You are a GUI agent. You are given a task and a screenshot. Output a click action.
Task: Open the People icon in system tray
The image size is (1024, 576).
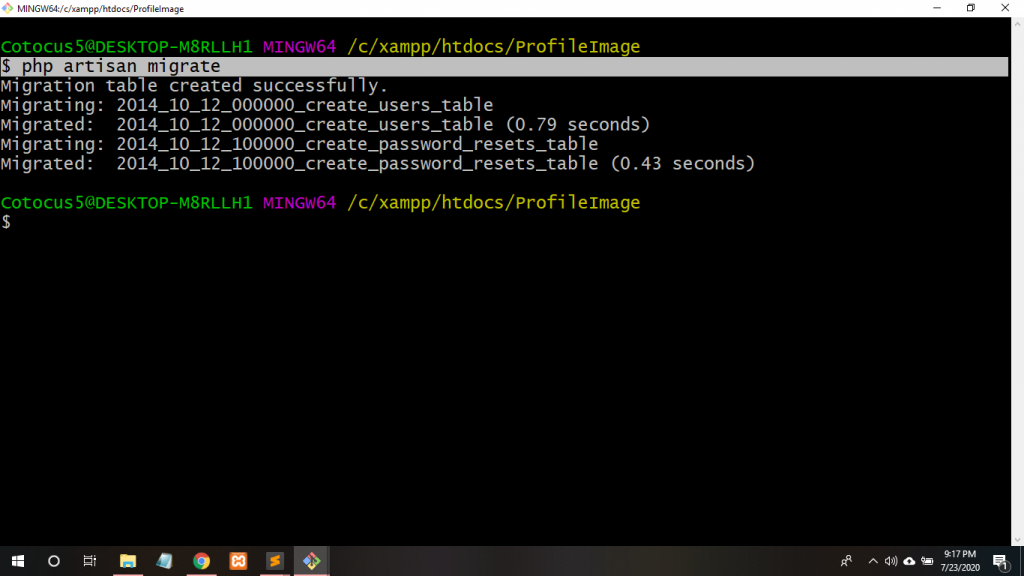(846, 561)
